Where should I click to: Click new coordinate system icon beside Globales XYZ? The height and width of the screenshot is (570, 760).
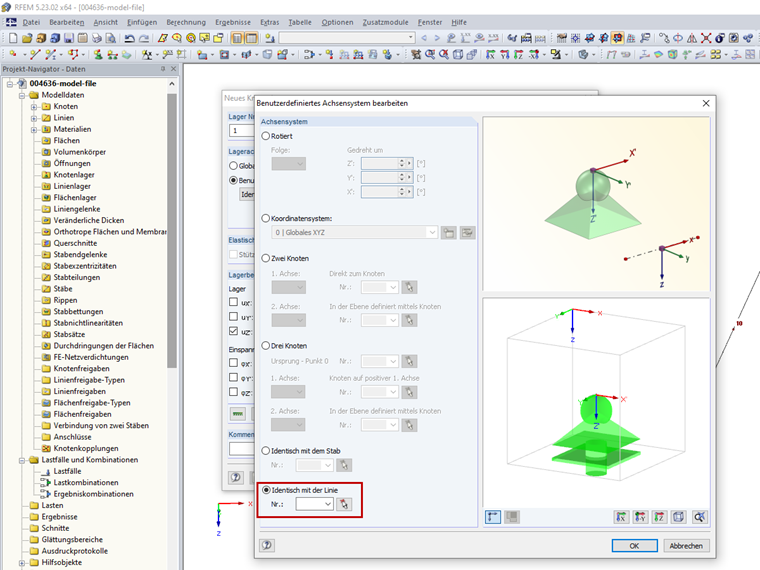tap(449, 233)
